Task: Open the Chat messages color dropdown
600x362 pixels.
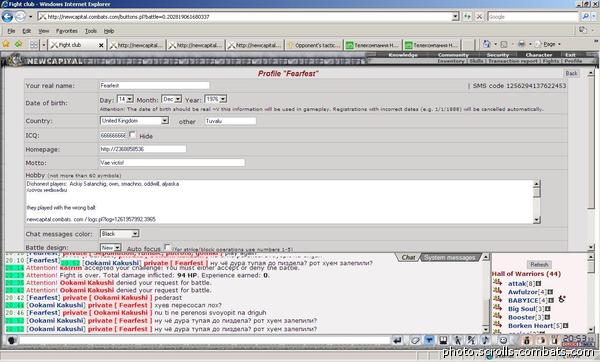Action: click(119, 233)
